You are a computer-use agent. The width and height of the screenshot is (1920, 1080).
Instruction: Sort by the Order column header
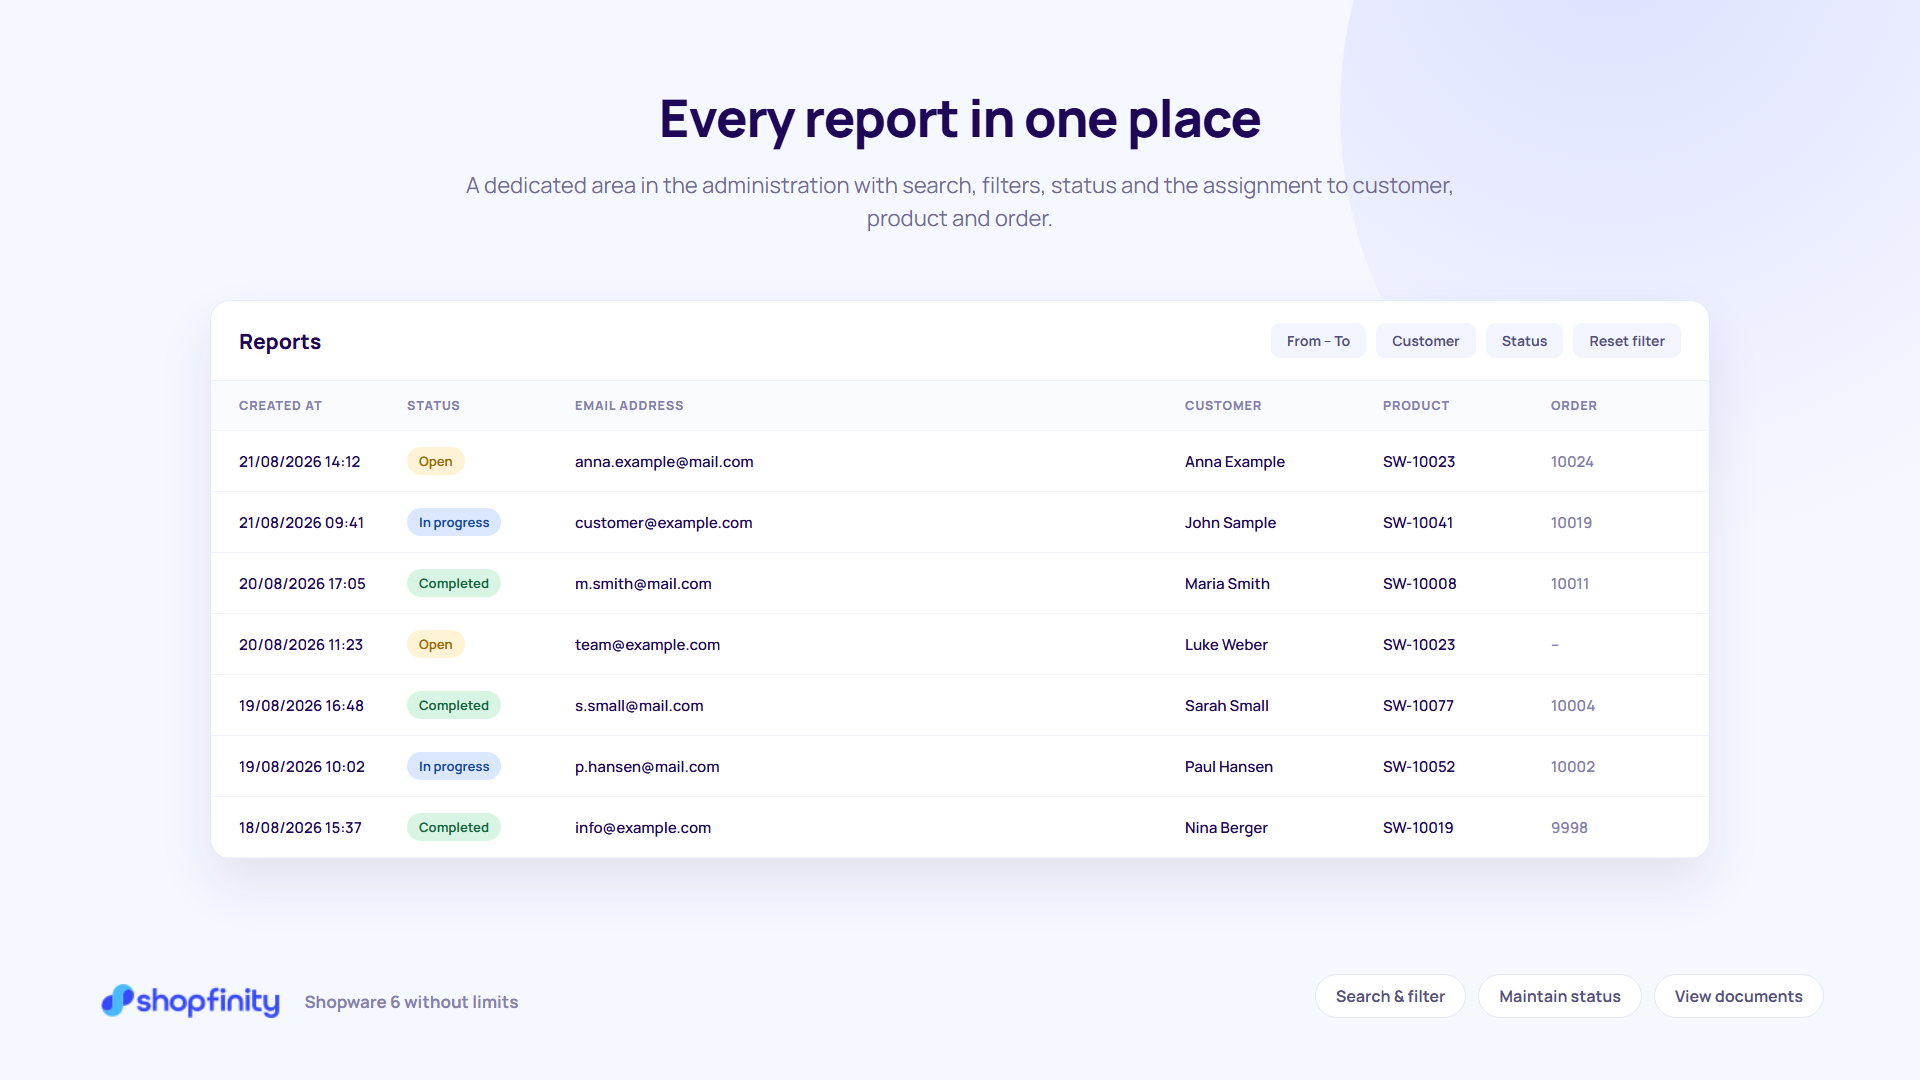[1574, 406]
